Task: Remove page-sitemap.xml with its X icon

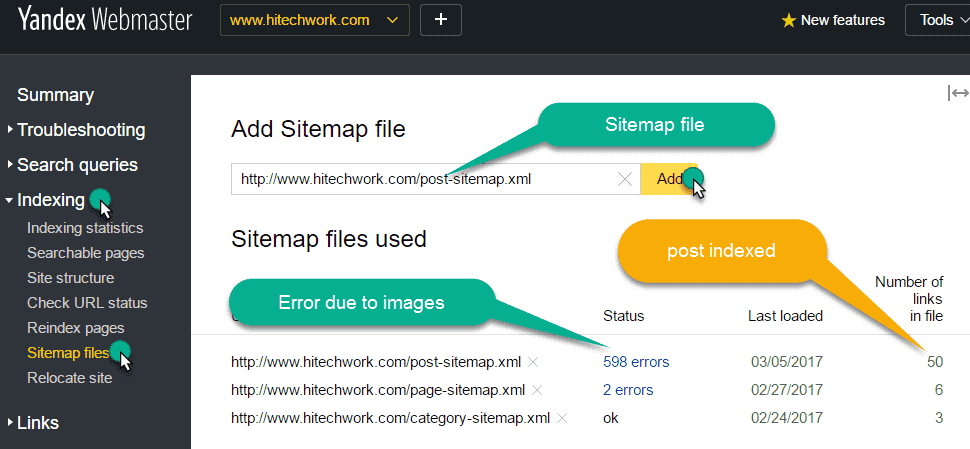Action: coord(537,390)
